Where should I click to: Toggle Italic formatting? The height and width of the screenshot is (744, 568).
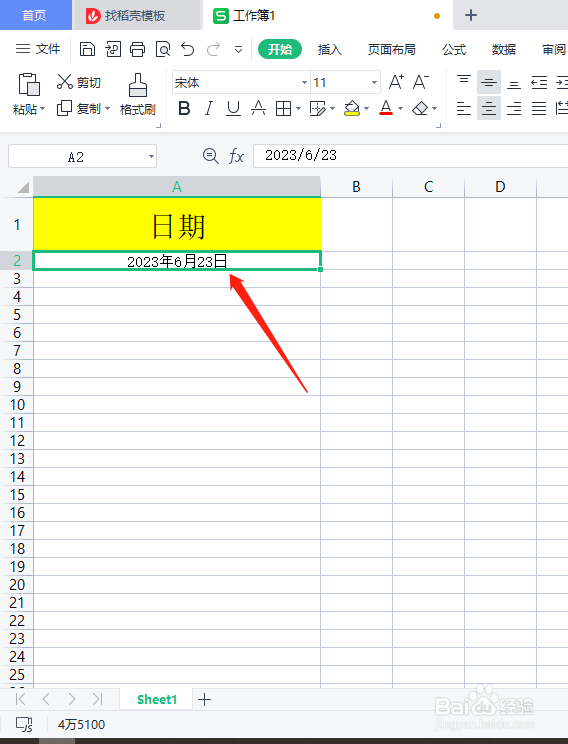[x=208, y=109]
